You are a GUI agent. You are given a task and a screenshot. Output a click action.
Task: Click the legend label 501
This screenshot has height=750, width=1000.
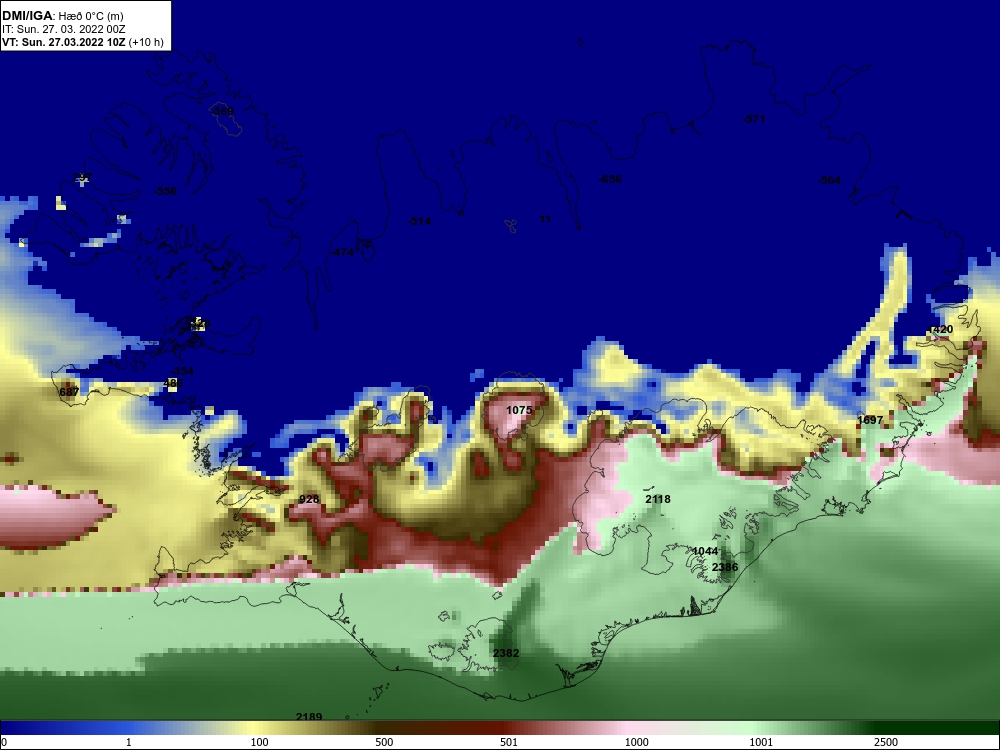pos(509,742)
